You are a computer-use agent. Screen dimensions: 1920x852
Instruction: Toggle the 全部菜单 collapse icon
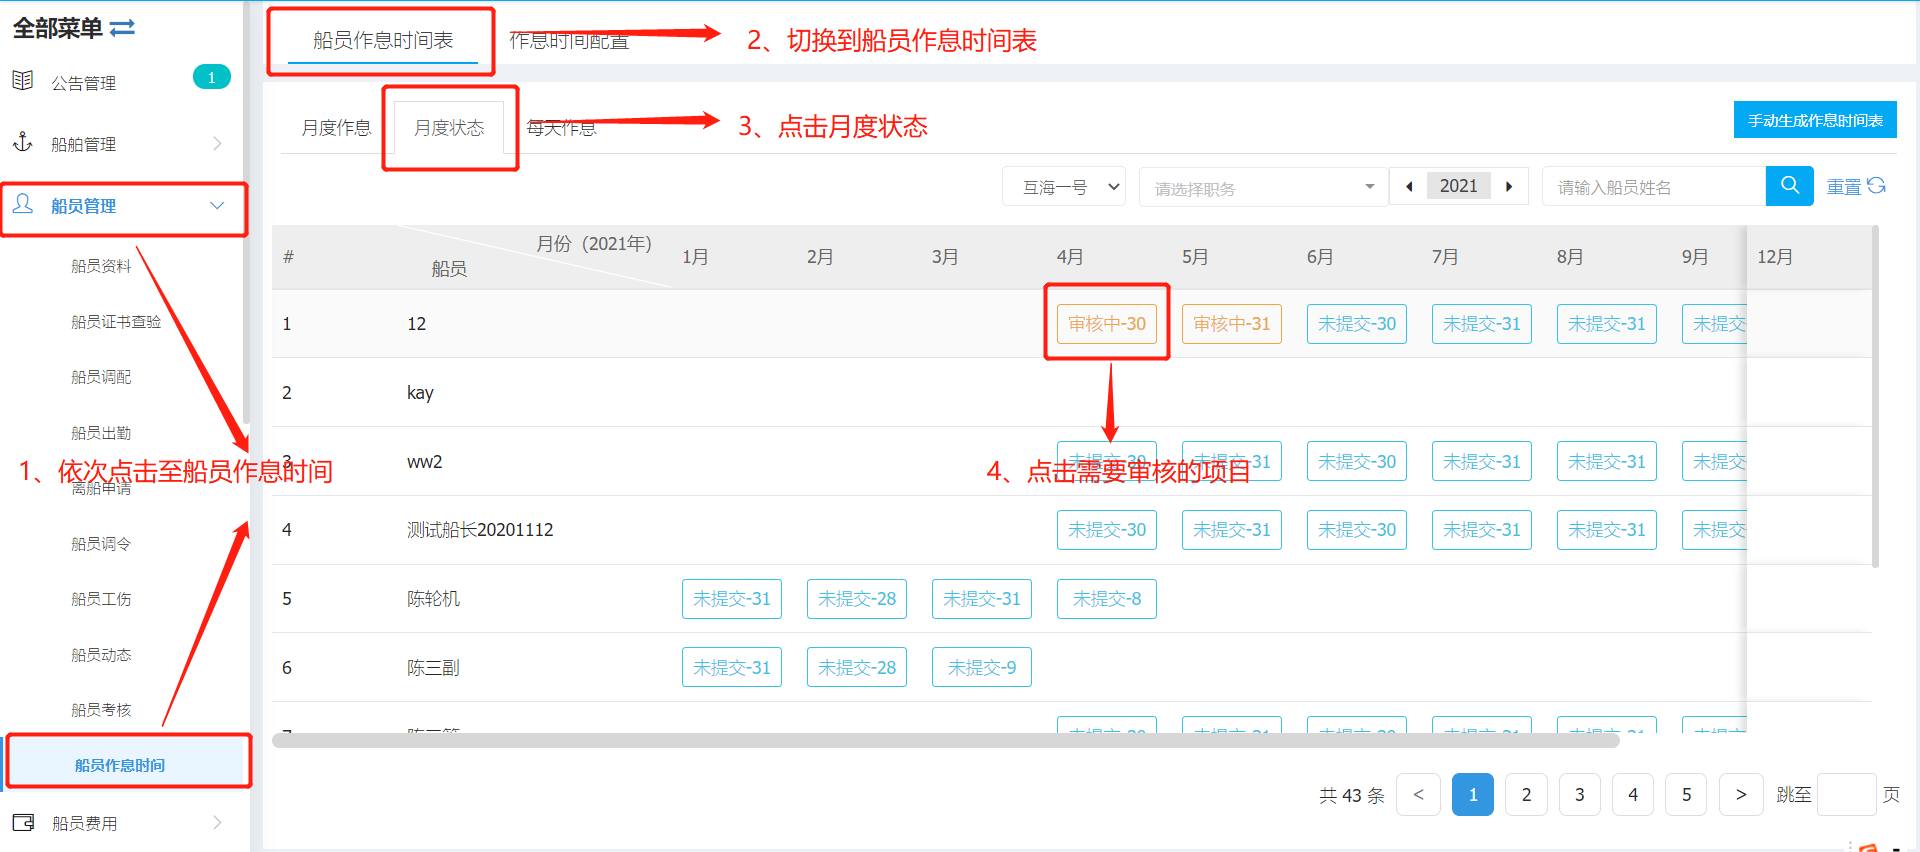122,28
